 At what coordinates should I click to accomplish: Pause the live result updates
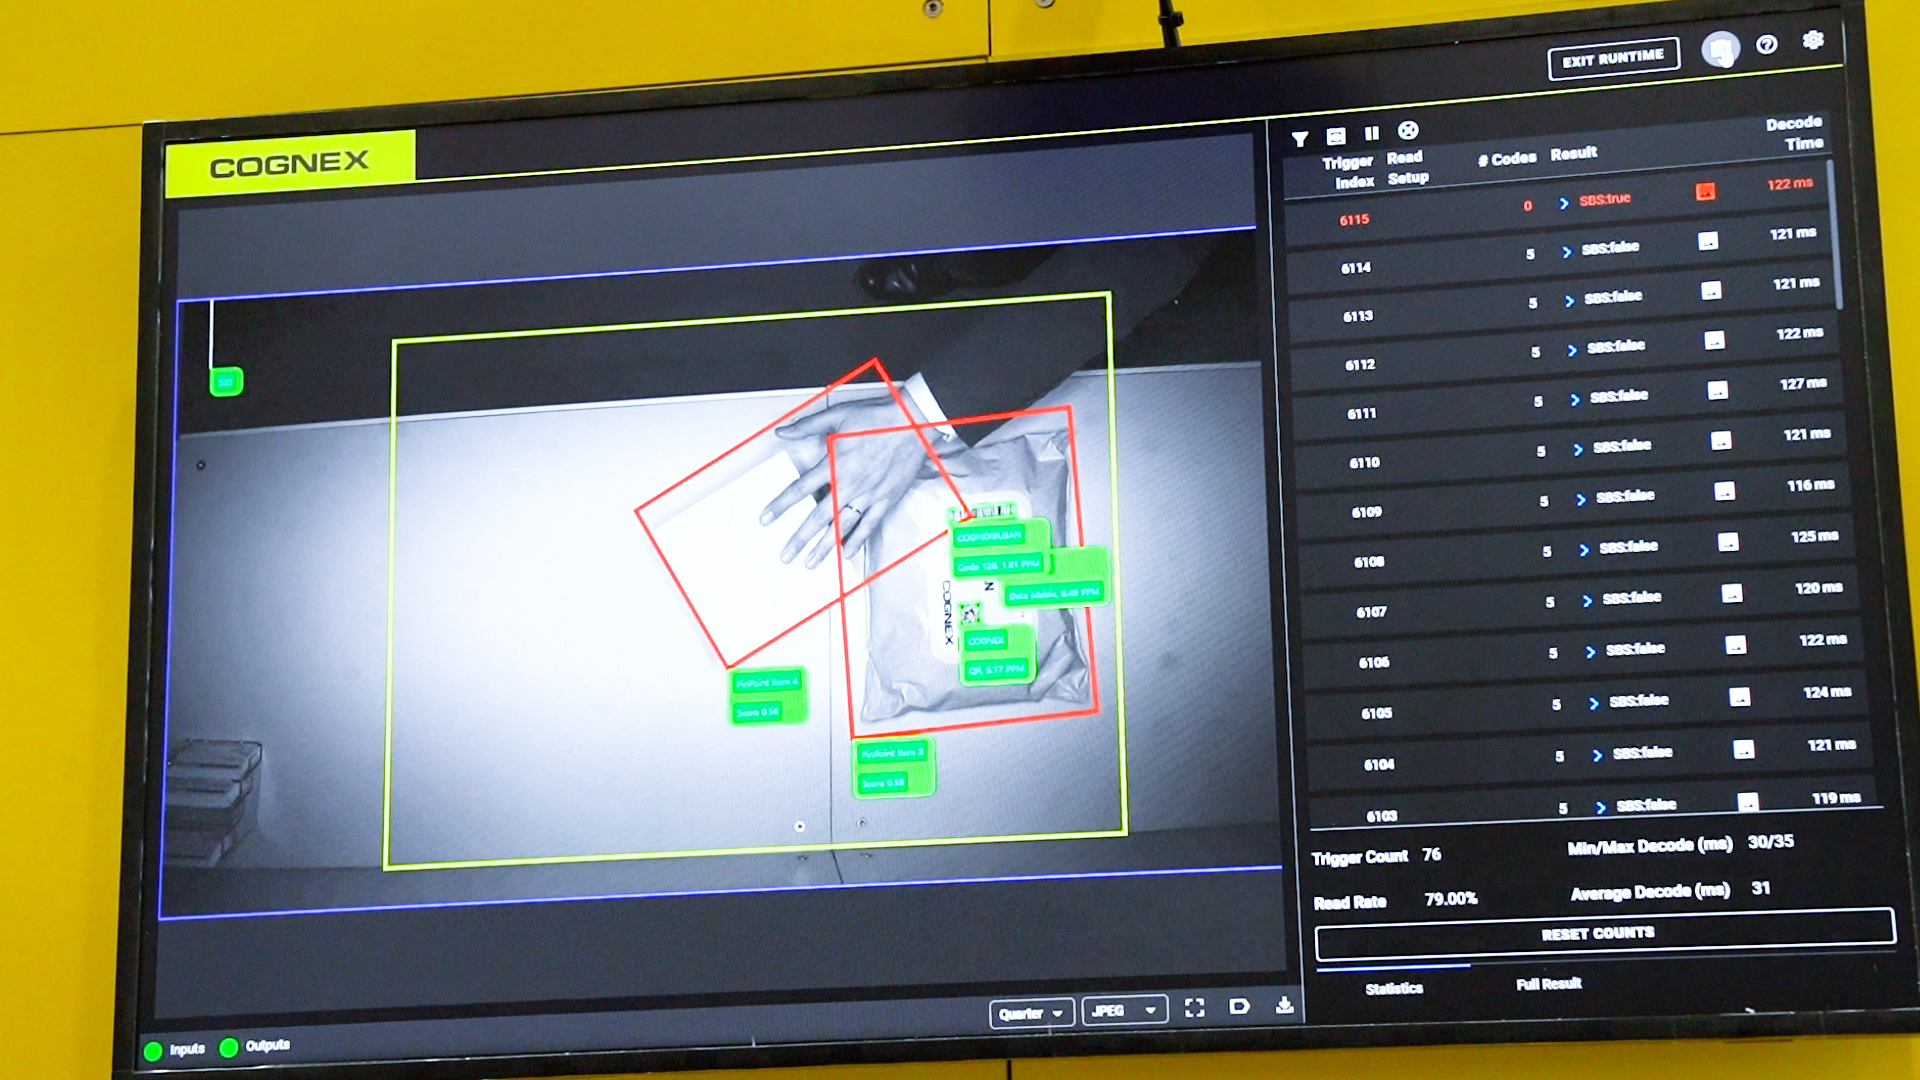point(1372,133)
